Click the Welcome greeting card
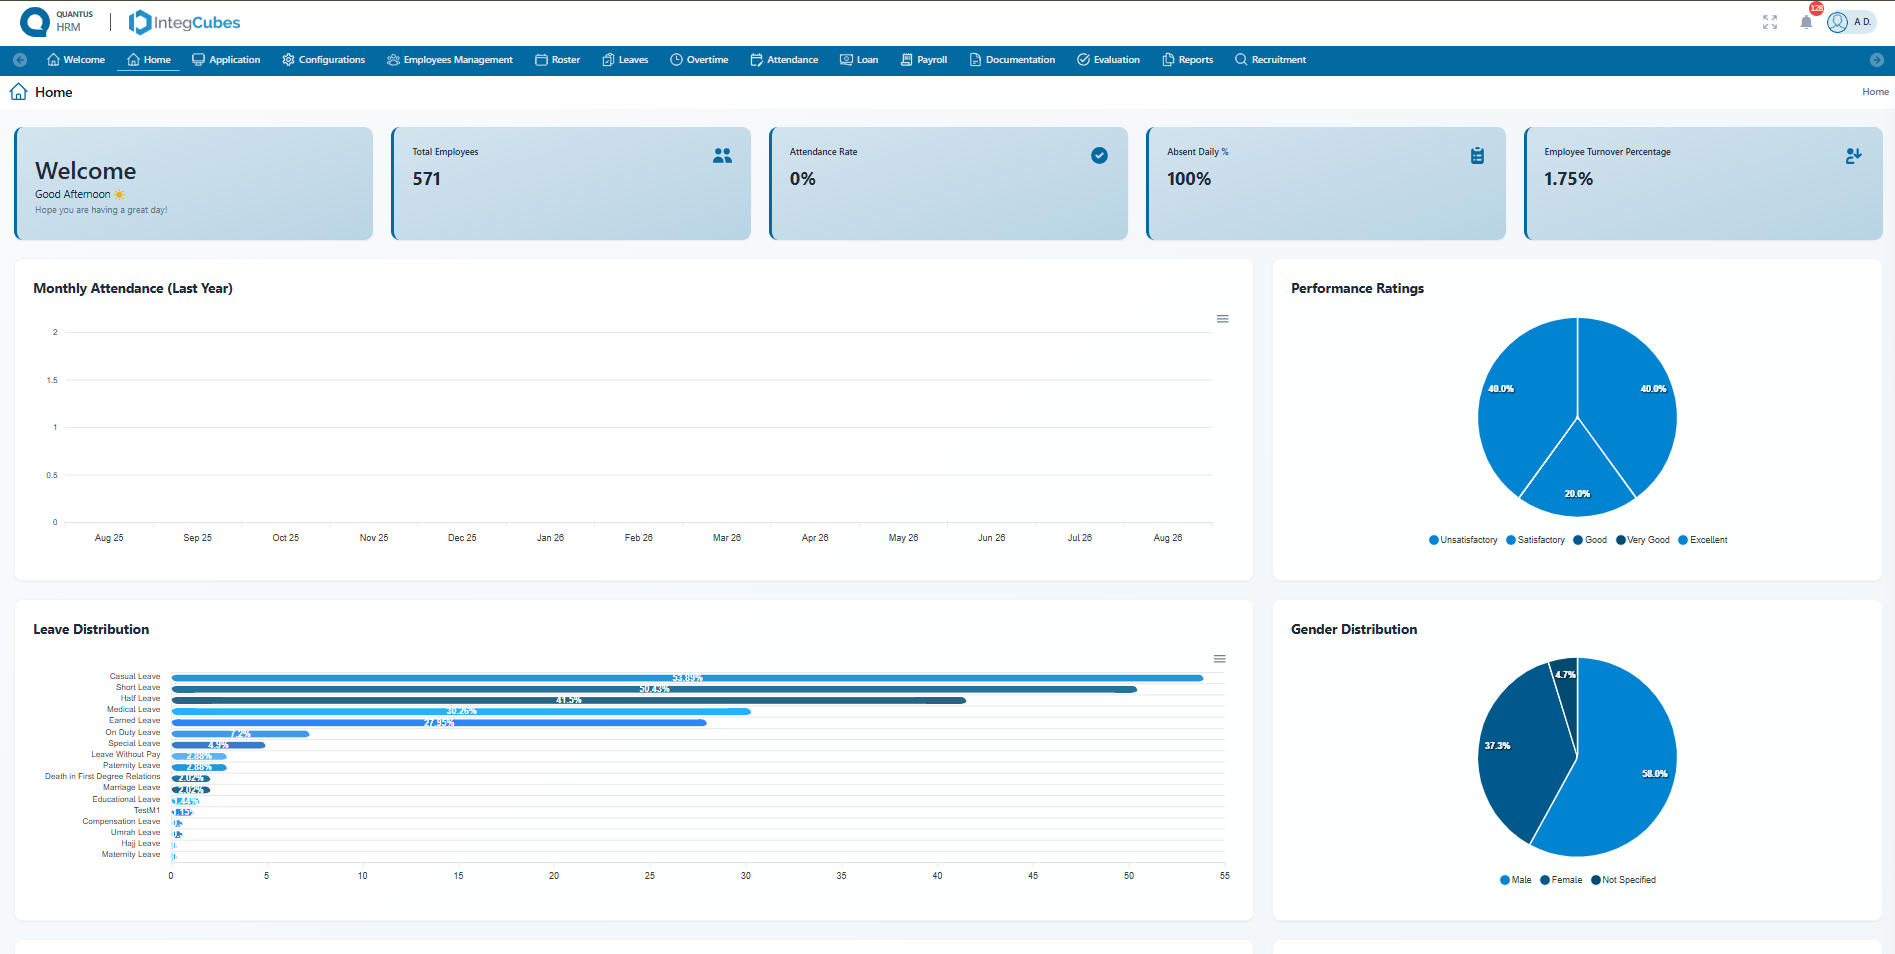 (194, 183)
